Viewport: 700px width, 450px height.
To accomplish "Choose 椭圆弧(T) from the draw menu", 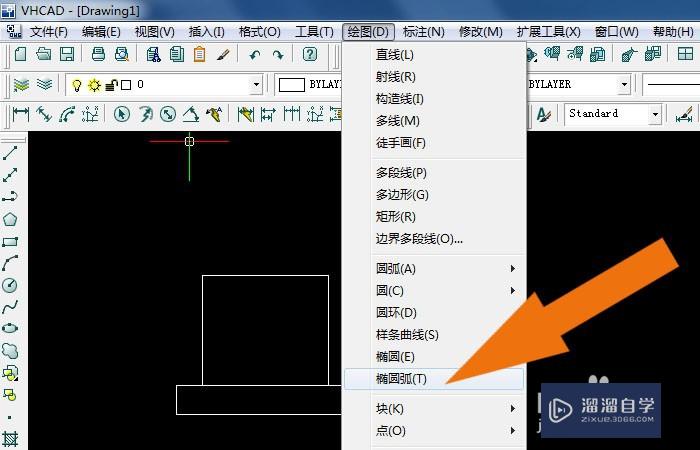I will pyautogui.click(x=434, y=379).
